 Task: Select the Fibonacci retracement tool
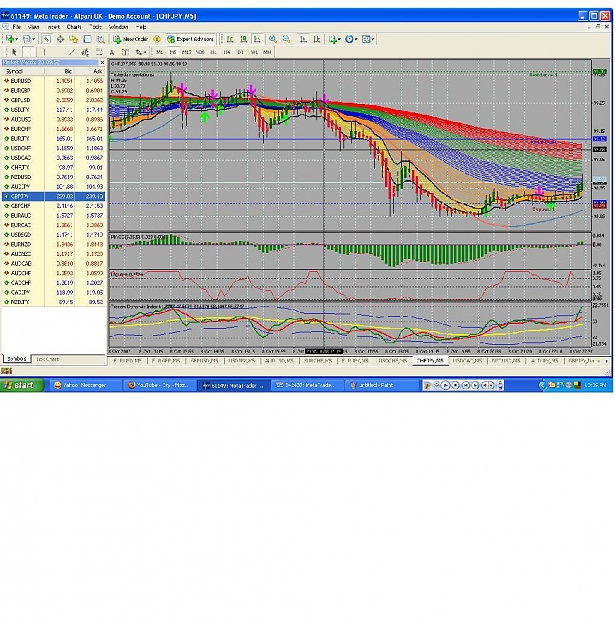[98, 52]
